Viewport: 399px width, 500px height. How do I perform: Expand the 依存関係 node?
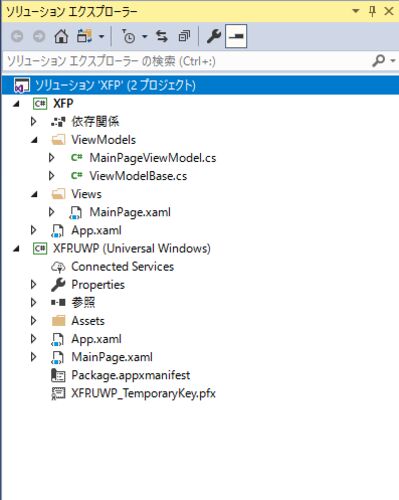click(33, 122)
